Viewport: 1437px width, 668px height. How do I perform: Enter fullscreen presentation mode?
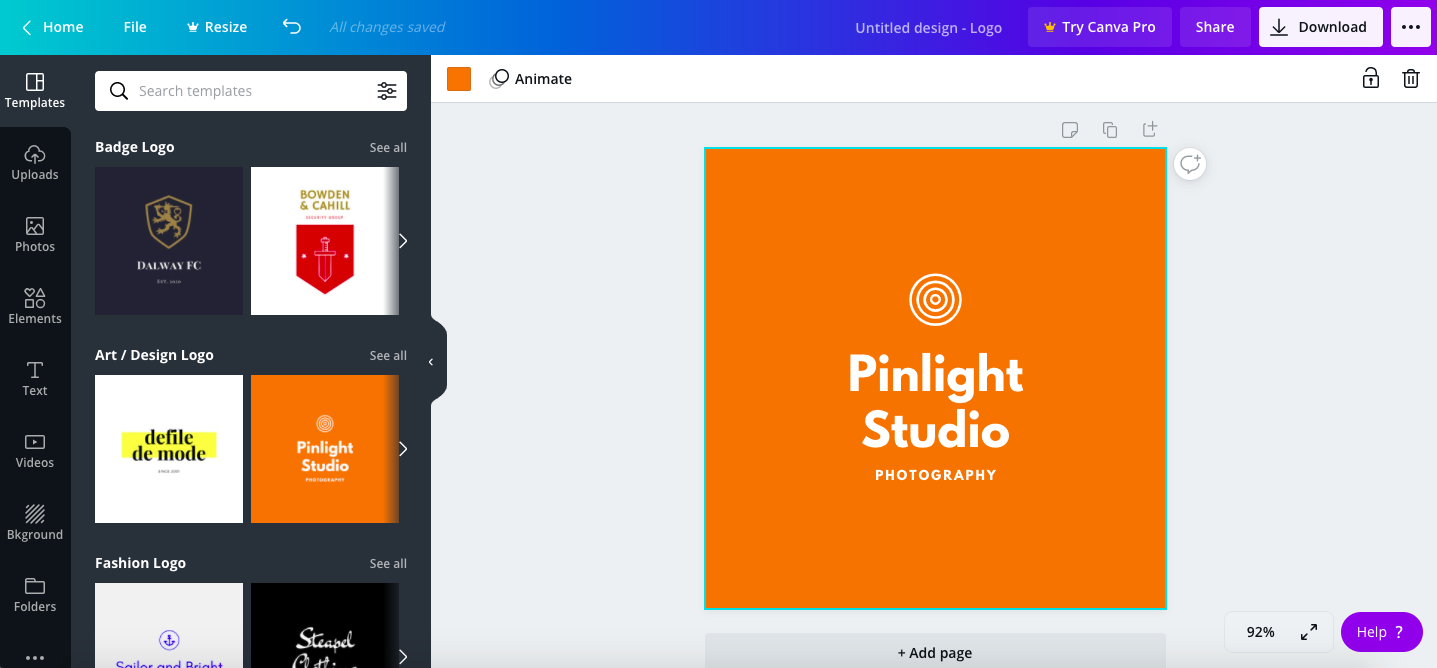(x=1308, y=632)
